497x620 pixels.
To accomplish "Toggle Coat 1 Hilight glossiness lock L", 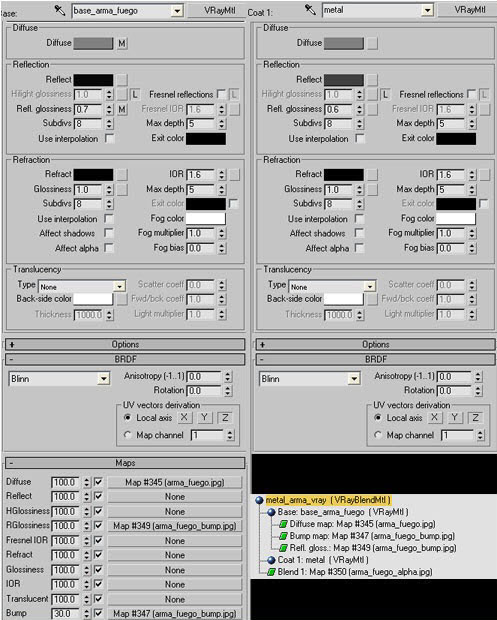I will [385, 95].
